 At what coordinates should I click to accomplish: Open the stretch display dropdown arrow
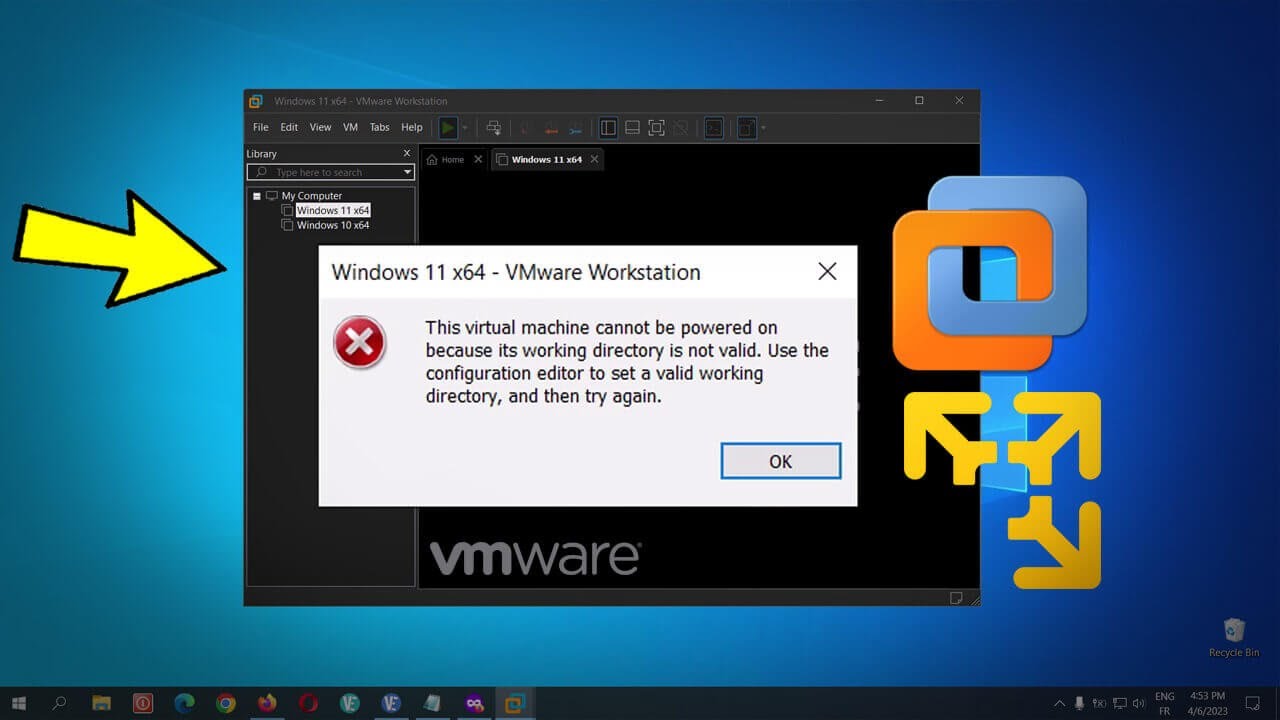pos(763,128)
